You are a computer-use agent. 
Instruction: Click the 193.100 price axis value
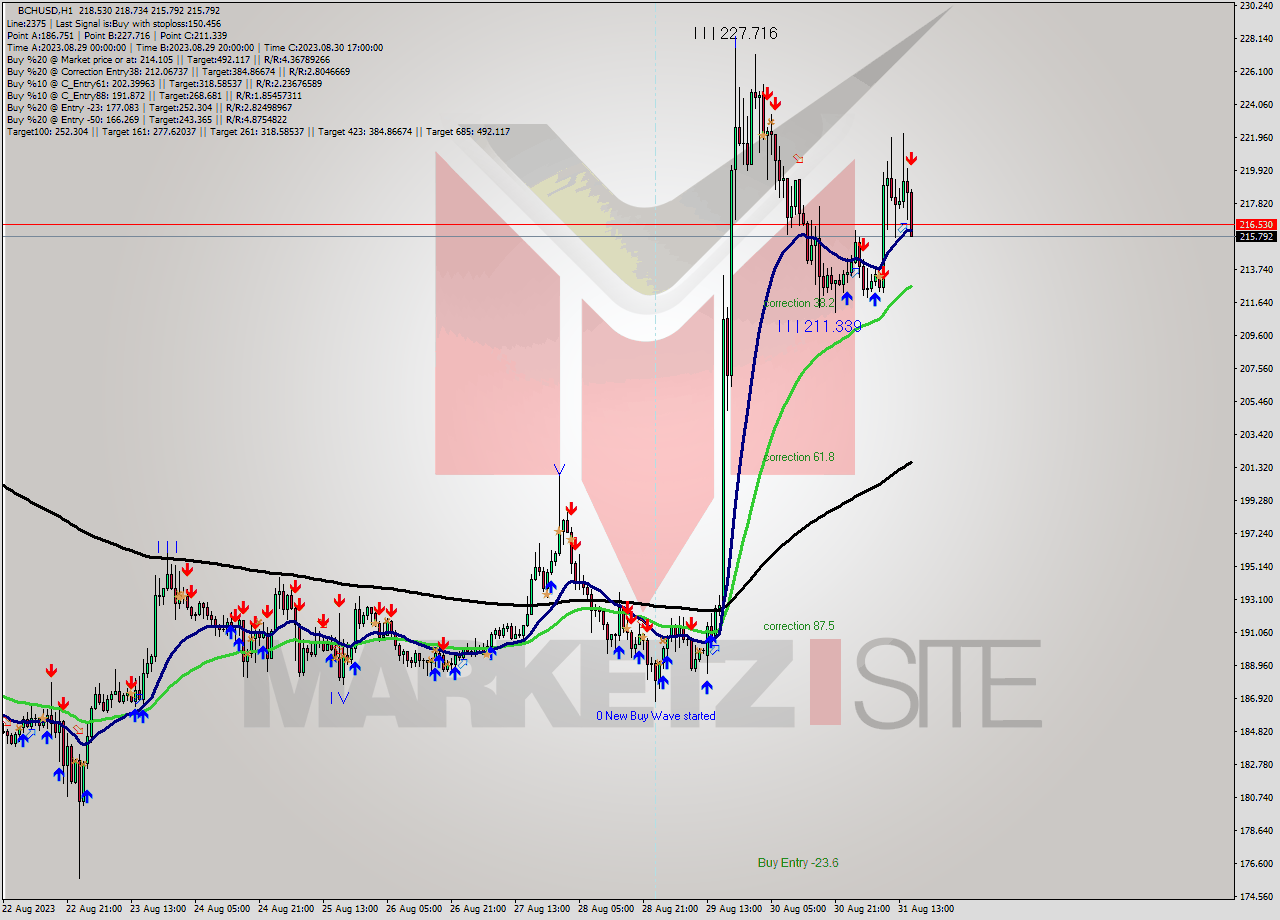click(1255, 599)
